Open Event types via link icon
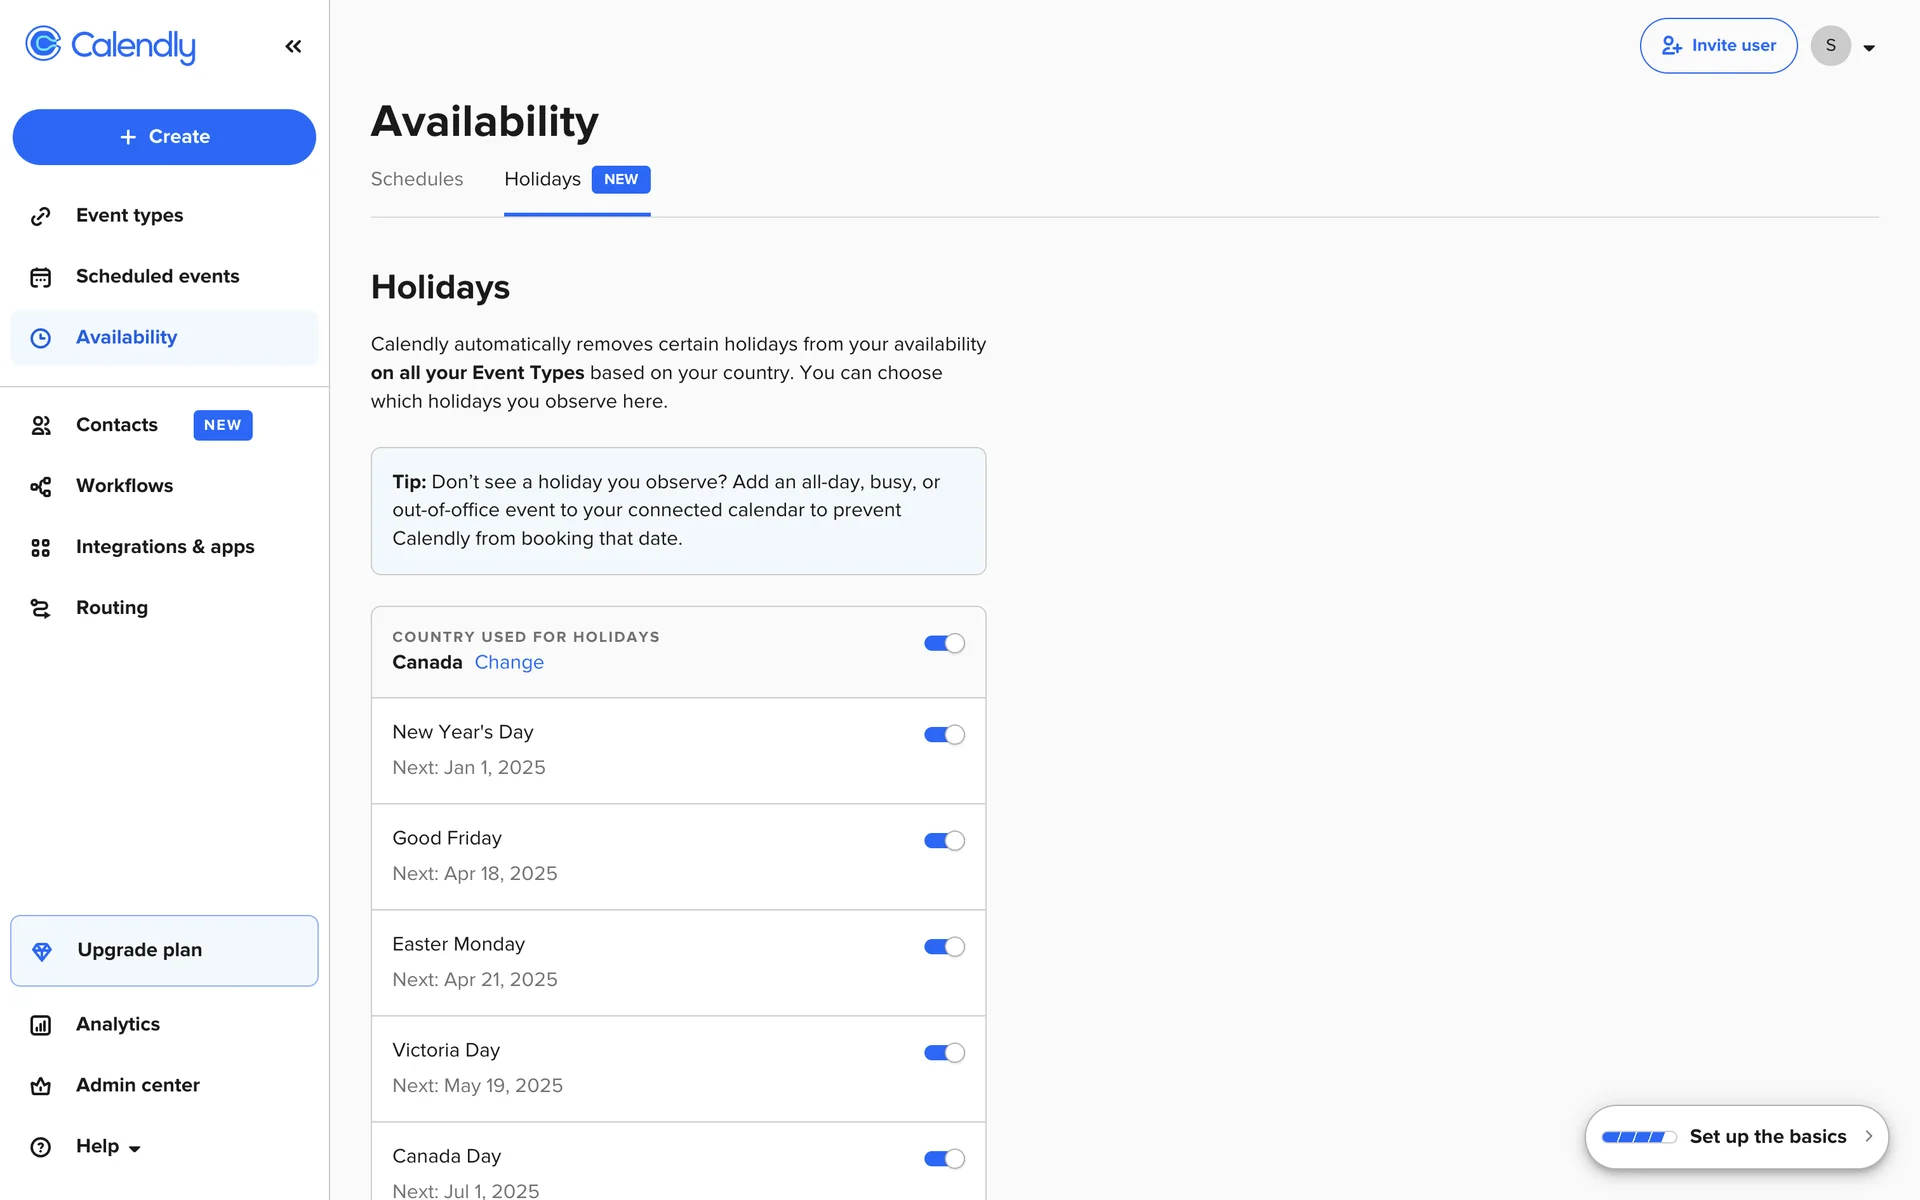 tap(41, 216)
